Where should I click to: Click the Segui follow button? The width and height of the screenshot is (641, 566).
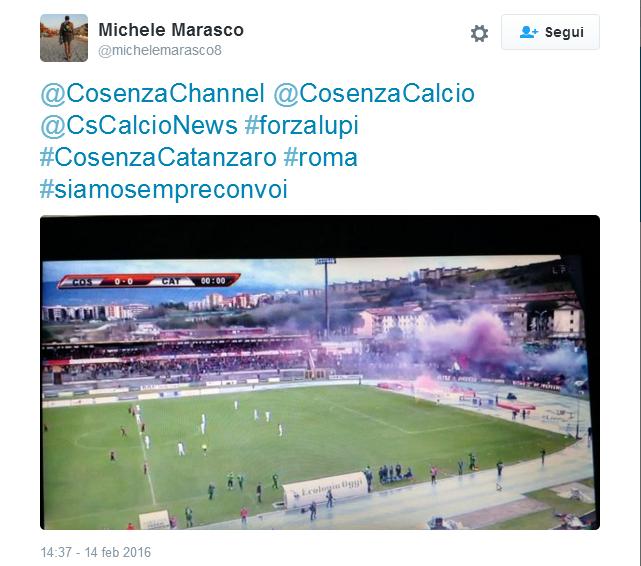click(x=550, y=32)
